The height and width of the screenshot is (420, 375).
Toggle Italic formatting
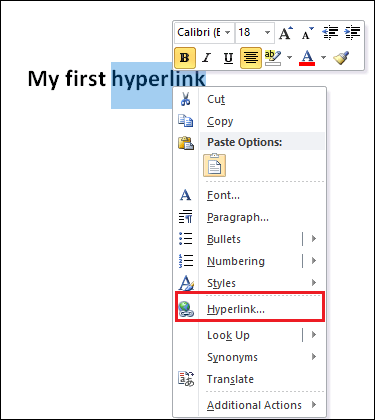(207, 58)
